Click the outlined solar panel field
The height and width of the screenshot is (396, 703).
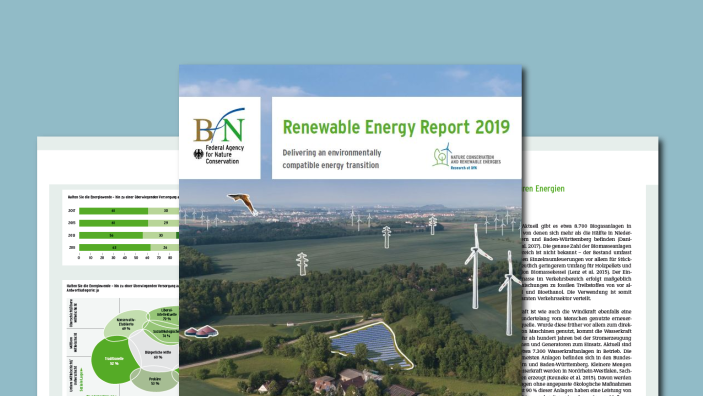[372, 344]
